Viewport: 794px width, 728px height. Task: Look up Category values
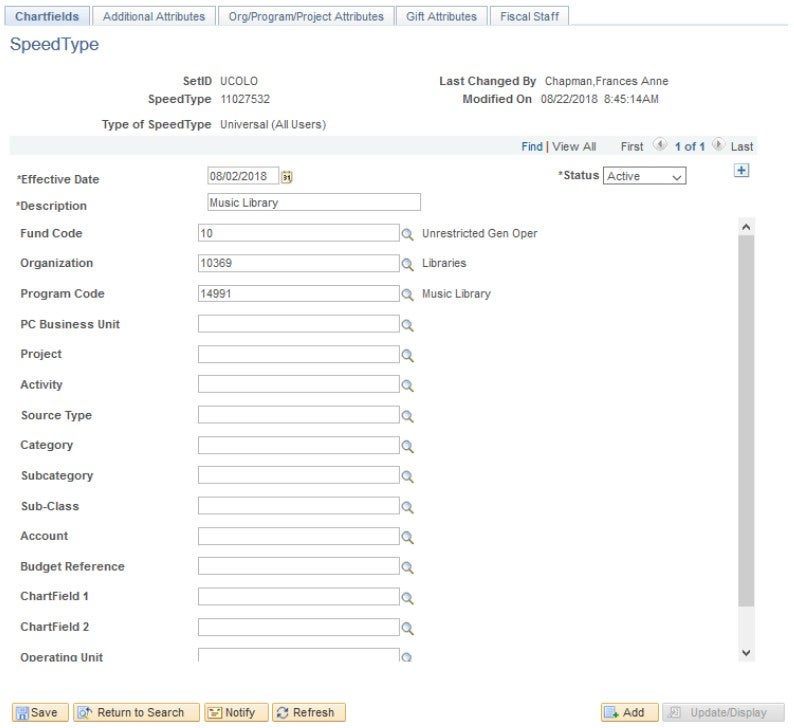(x=407, y=446)
